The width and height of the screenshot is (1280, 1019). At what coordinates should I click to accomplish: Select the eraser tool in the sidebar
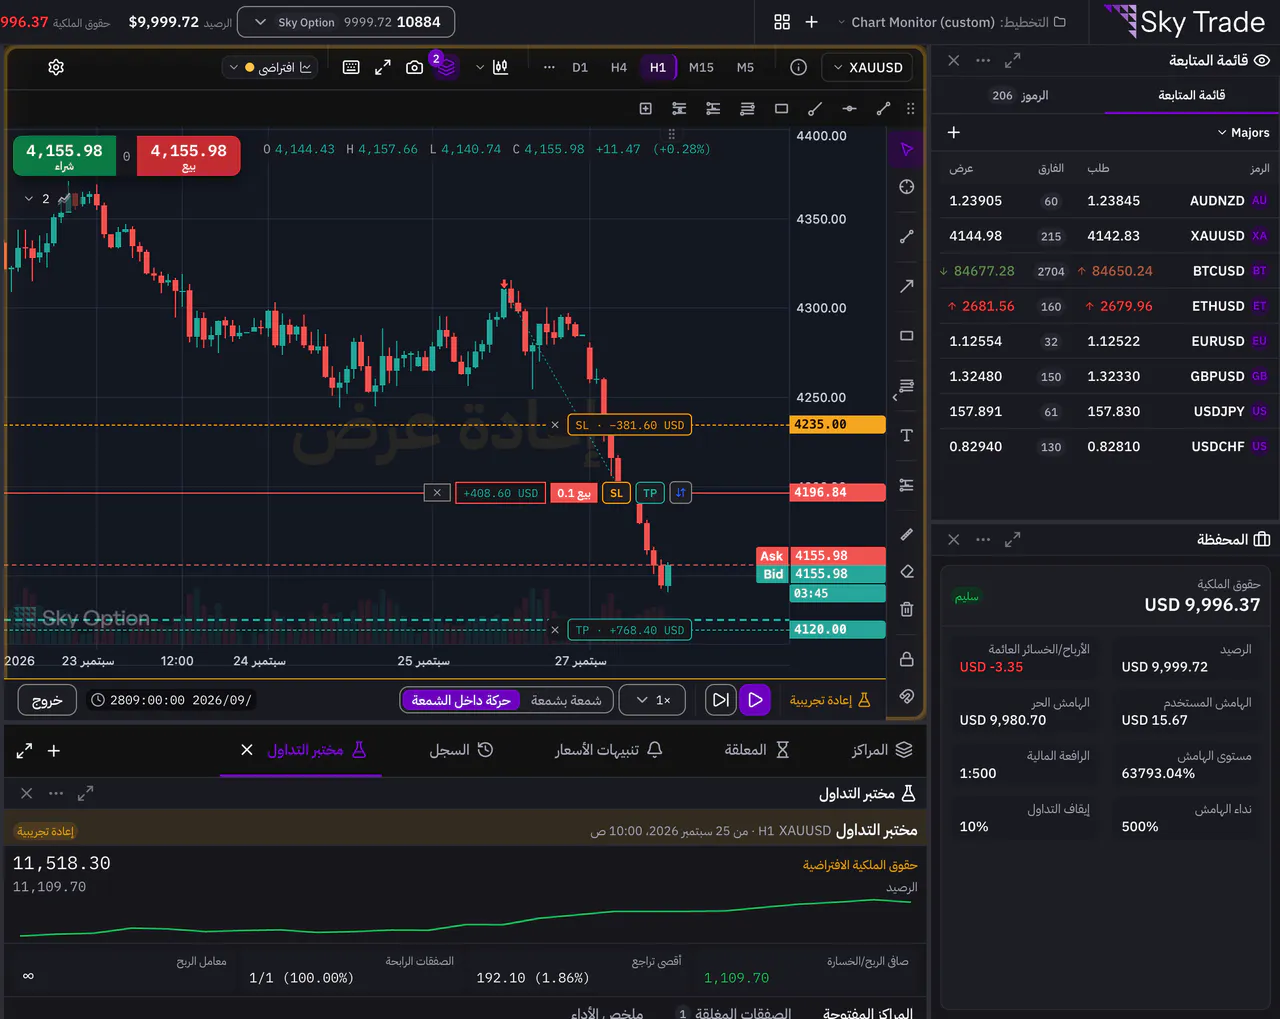[907, 572]
